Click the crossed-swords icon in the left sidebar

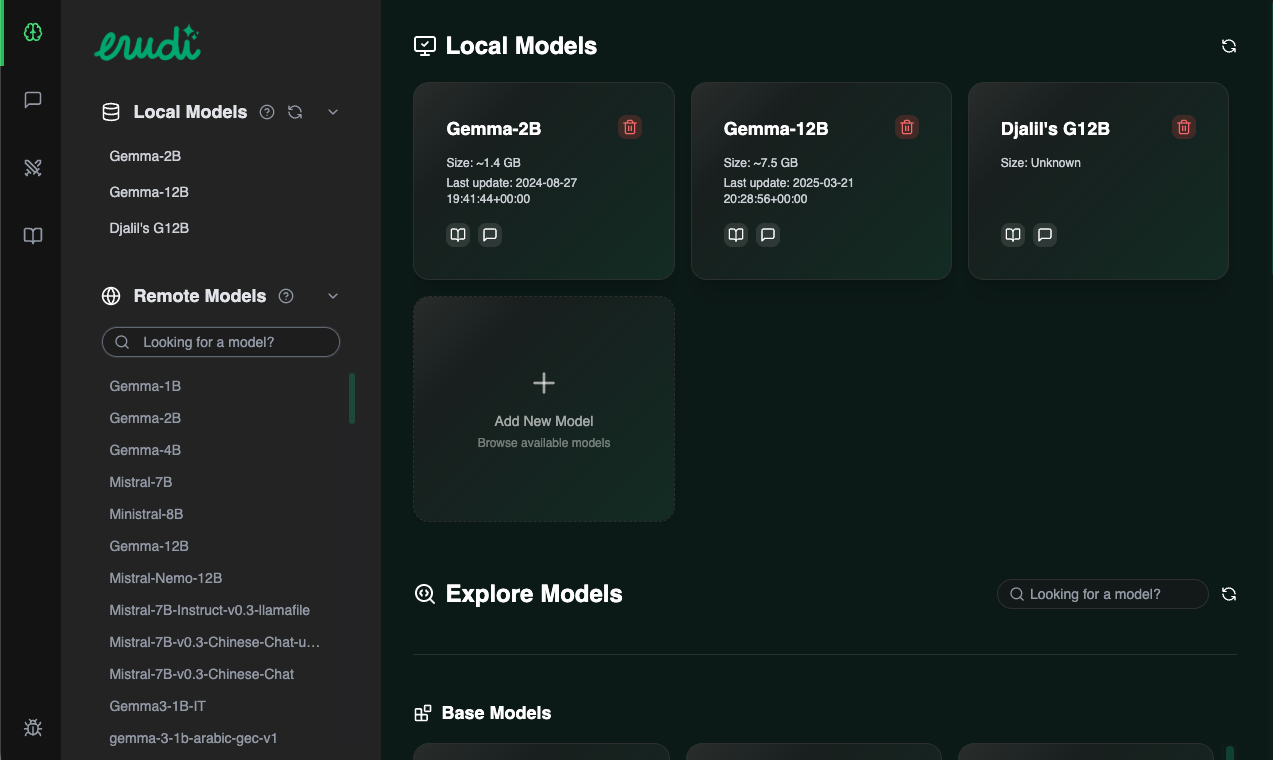pyautogui.click(x=33, y=167)
